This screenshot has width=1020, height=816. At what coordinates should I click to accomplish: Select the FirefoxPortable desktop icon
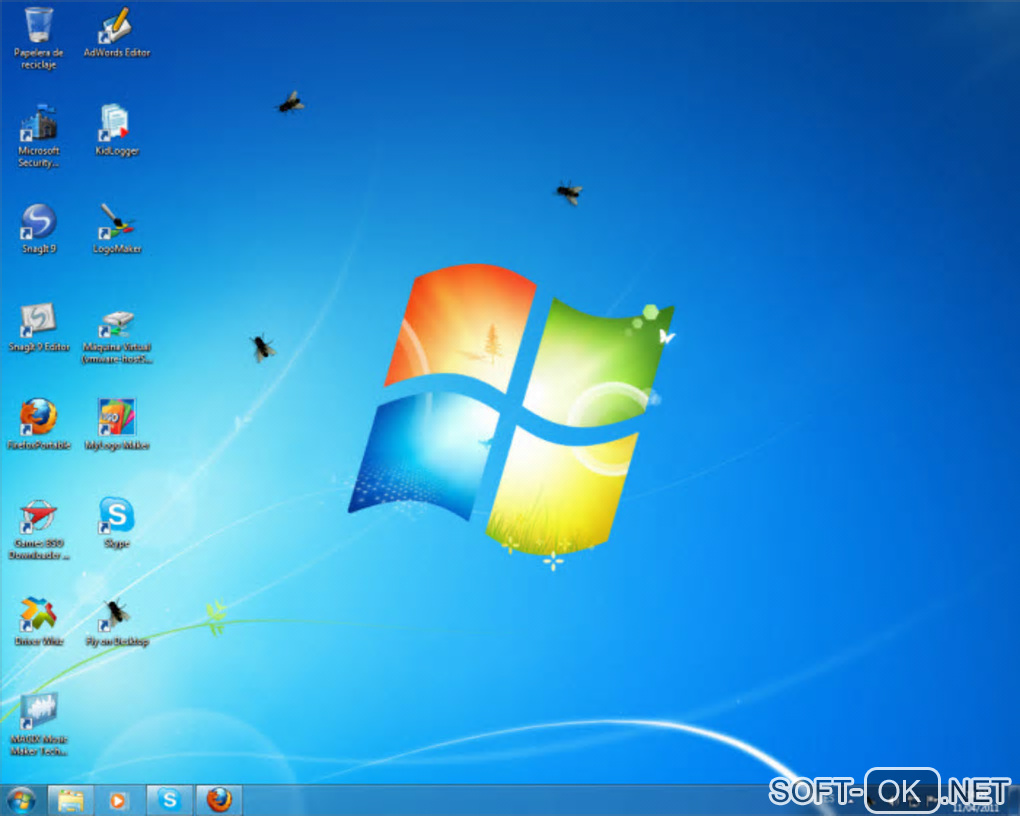(x=38, y=425)
